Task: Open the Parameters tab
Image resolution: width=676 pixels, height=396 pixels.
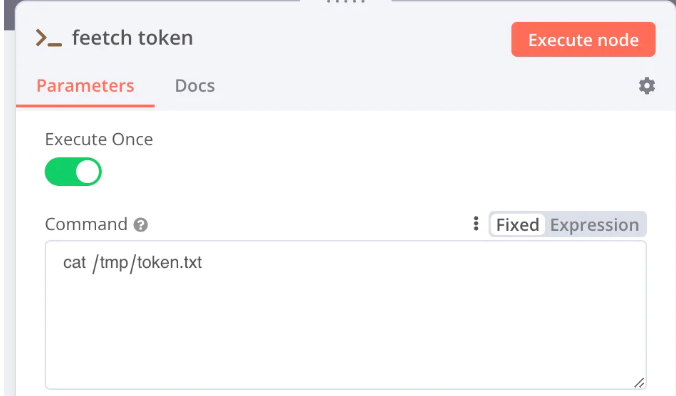Action: (x=85, y=86)
